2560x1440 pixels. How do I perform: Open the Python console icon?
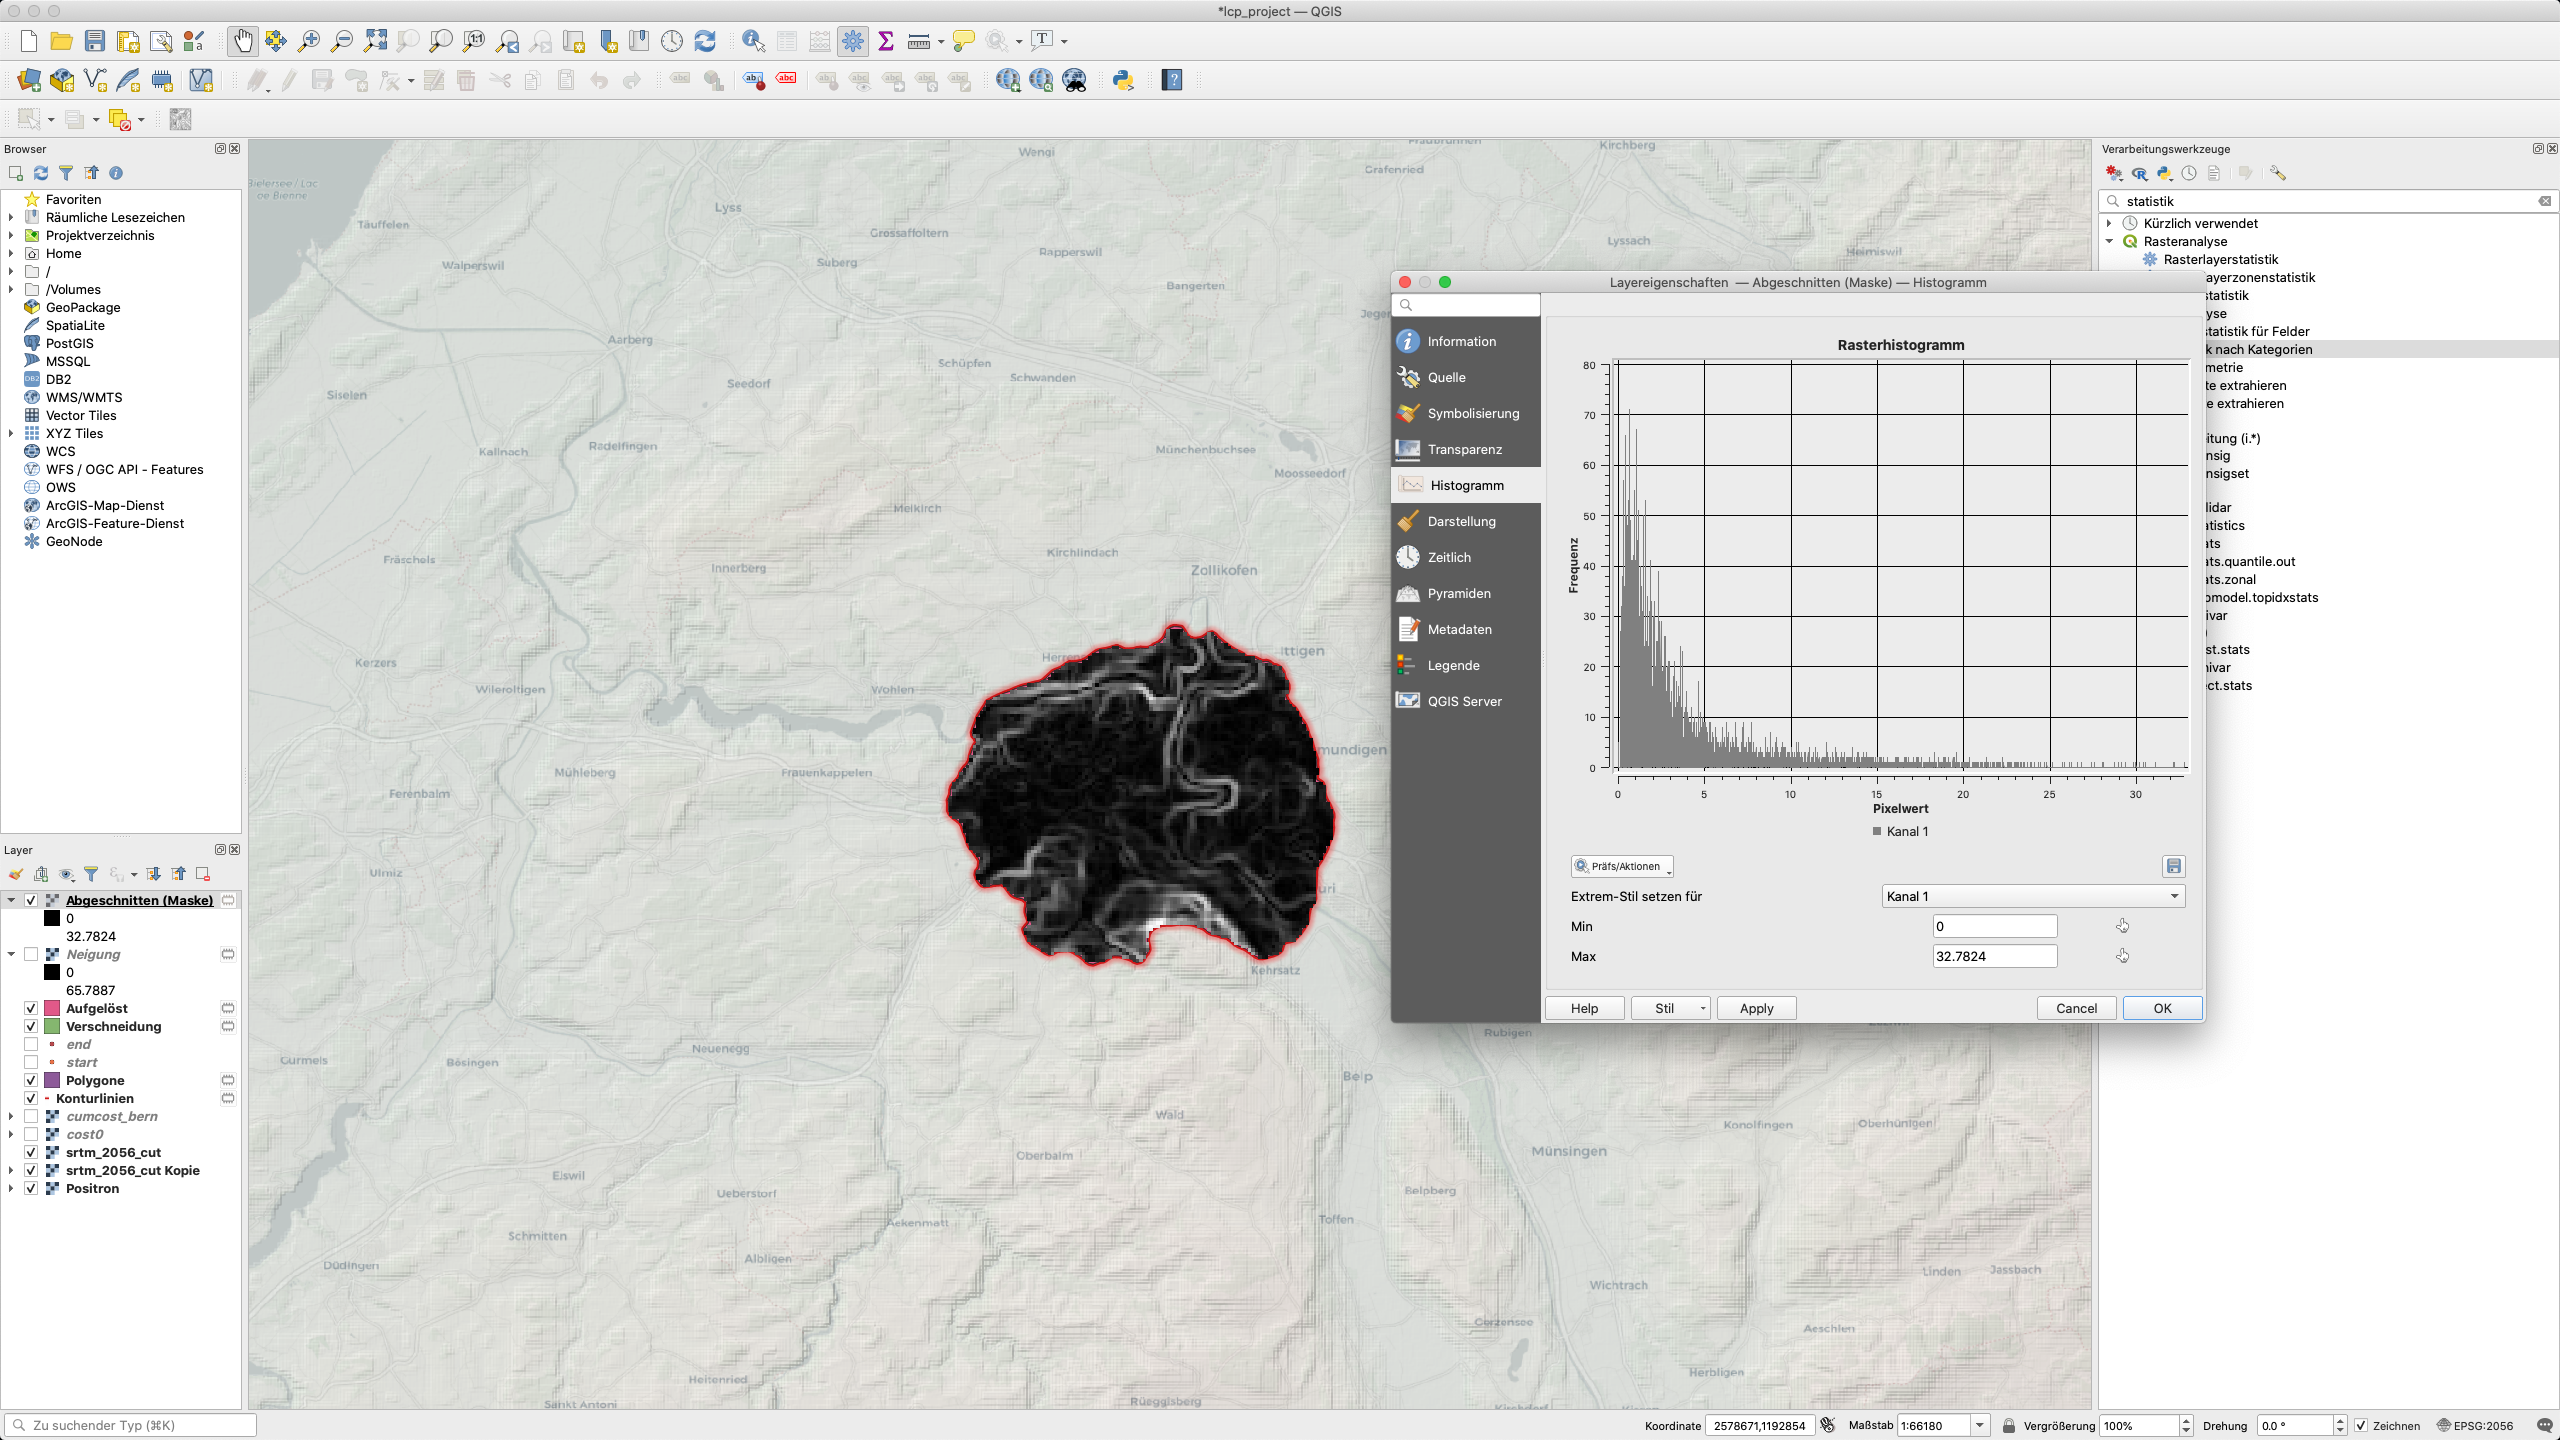[1123, 80]
